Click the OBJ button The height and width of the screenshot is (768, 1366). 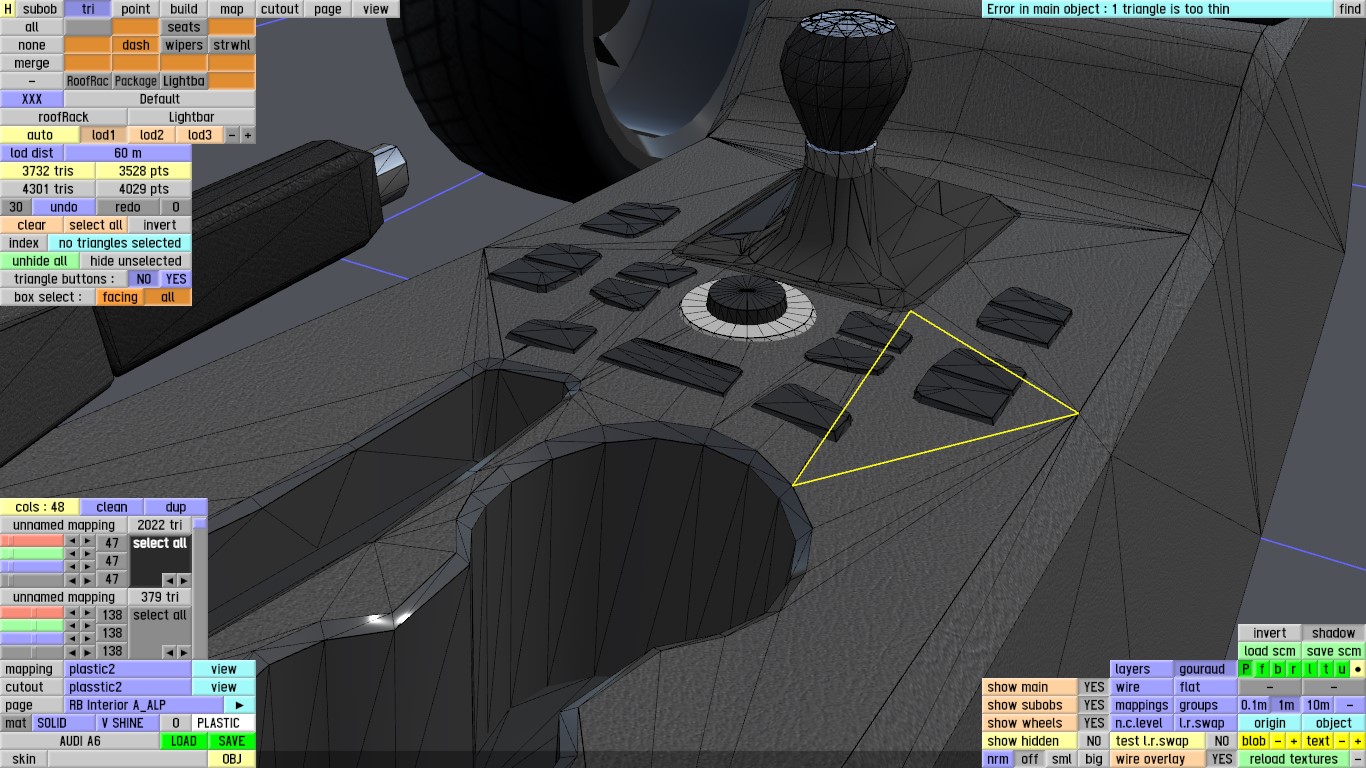pyautogui.click(x=232, y=759)
